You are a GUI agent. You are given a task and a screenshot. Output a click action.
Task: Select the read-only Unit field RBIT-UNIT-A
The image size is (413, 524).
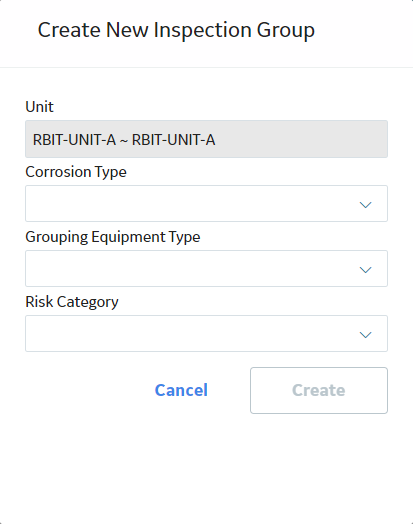(206, 139)
